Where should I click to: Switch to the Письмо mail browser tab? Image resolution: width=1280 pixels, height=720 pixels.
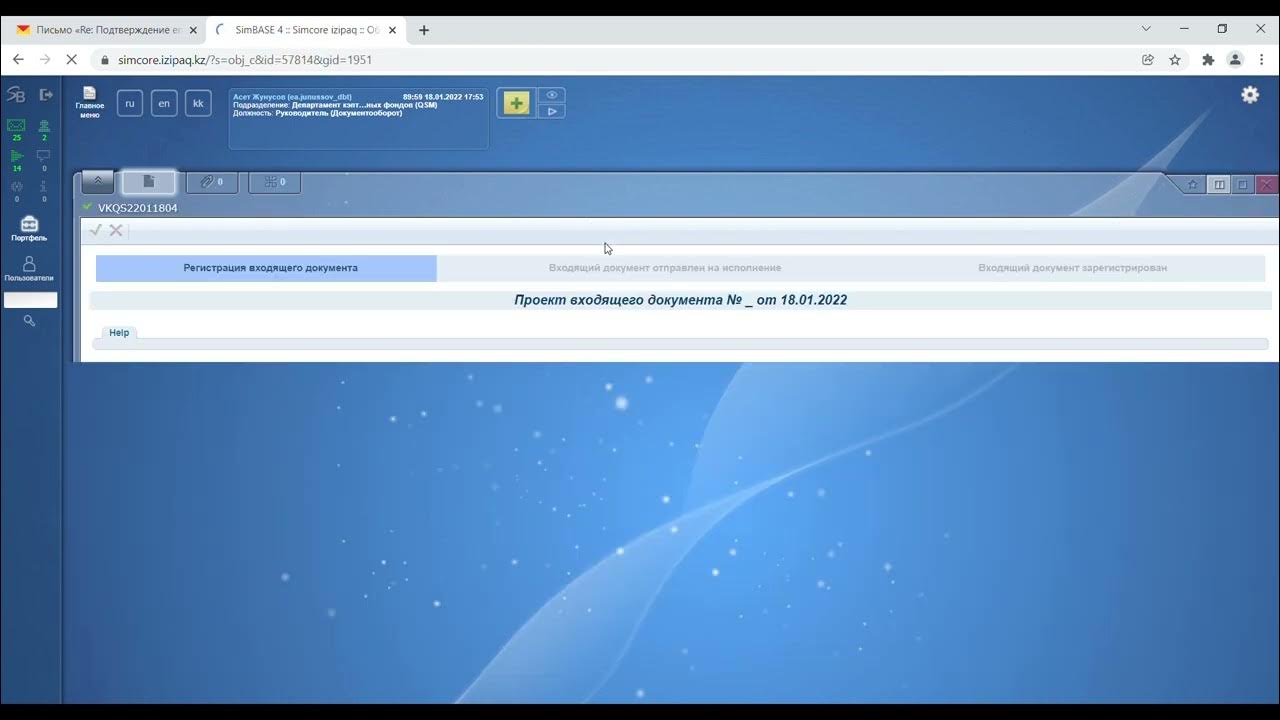coord(108,30)
